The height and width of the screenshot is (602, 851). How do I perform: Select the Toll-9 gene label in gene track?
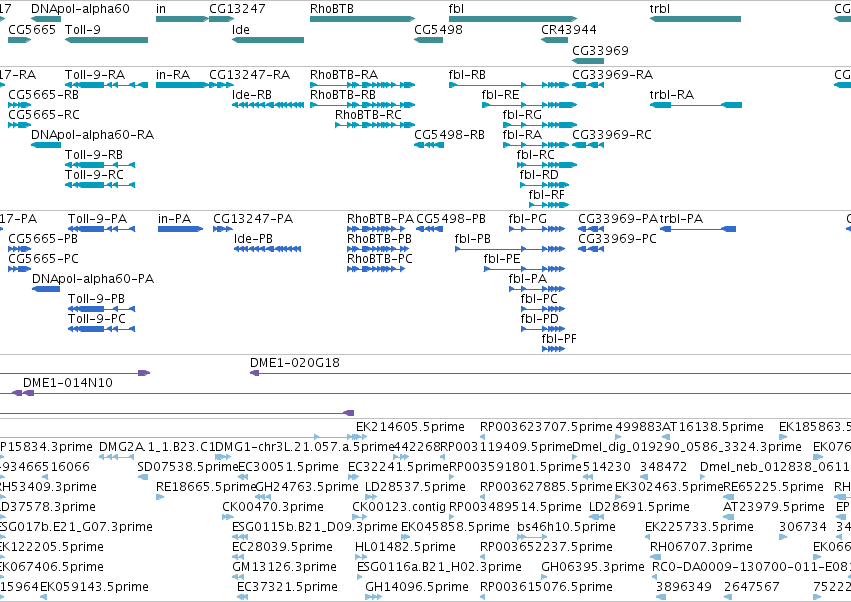82,29
